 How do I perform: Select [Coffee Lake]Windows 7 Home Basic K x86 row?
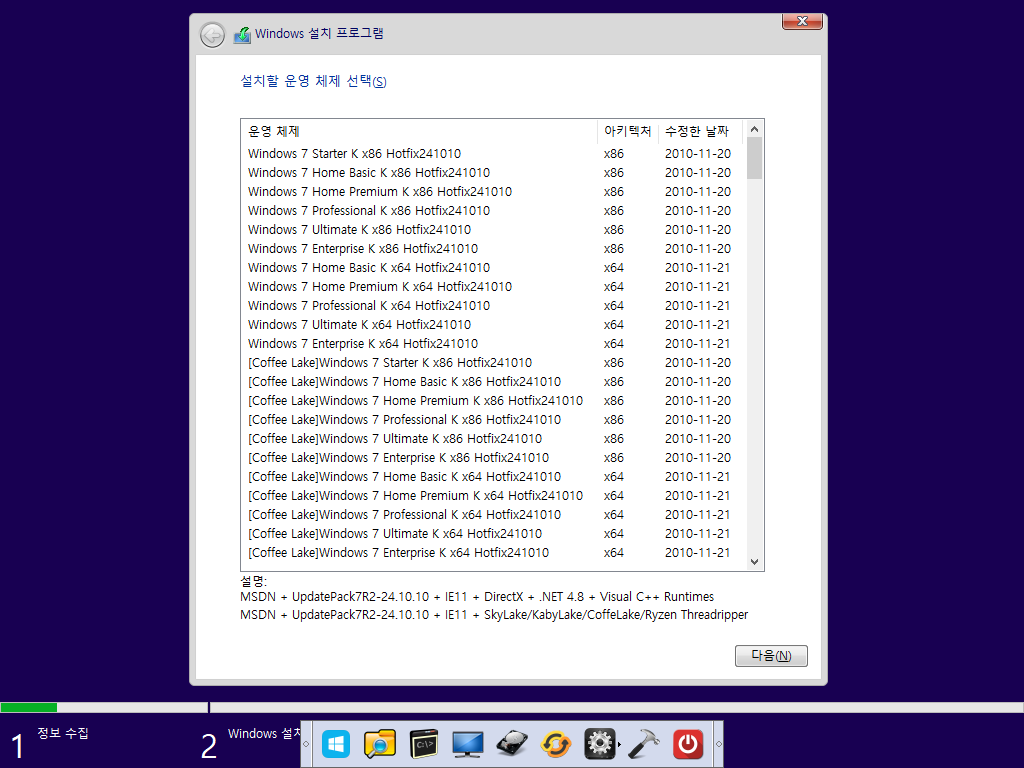pos(493,381)
